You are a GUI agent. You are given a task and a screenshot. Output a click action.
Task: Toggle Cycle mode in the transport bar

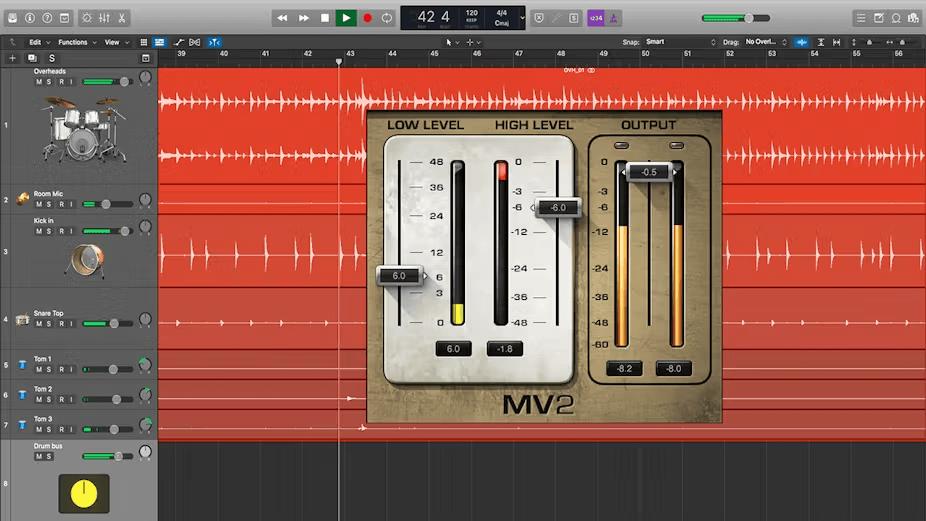coord(387,18)
